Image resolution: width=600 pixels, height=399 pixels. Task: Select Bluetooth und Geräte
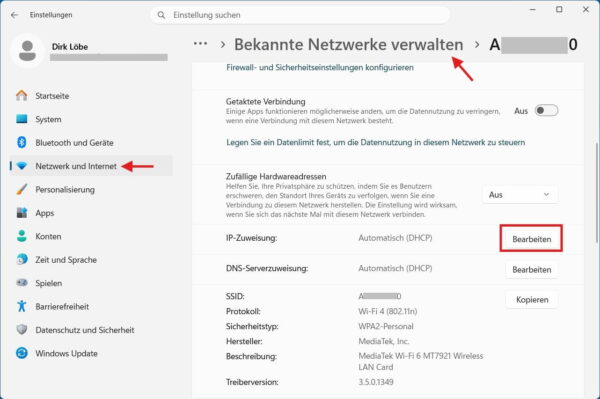coord(91,142)
